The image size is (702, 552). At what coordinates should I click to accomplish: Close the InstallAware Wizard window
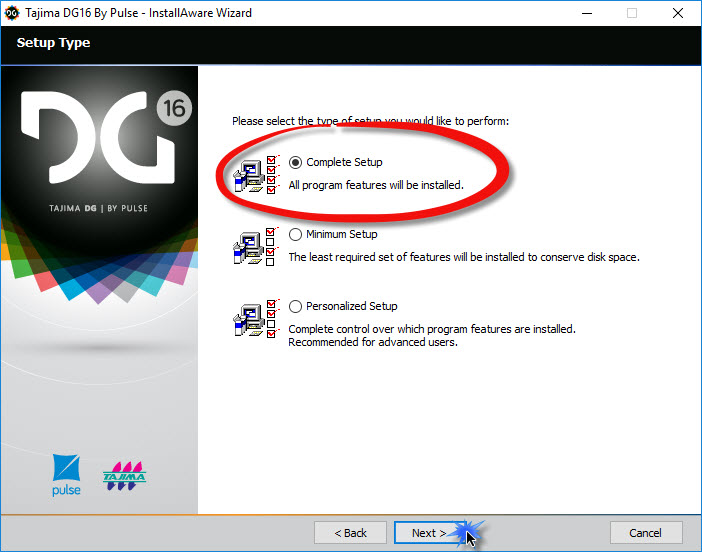click(x=677, y=13)
